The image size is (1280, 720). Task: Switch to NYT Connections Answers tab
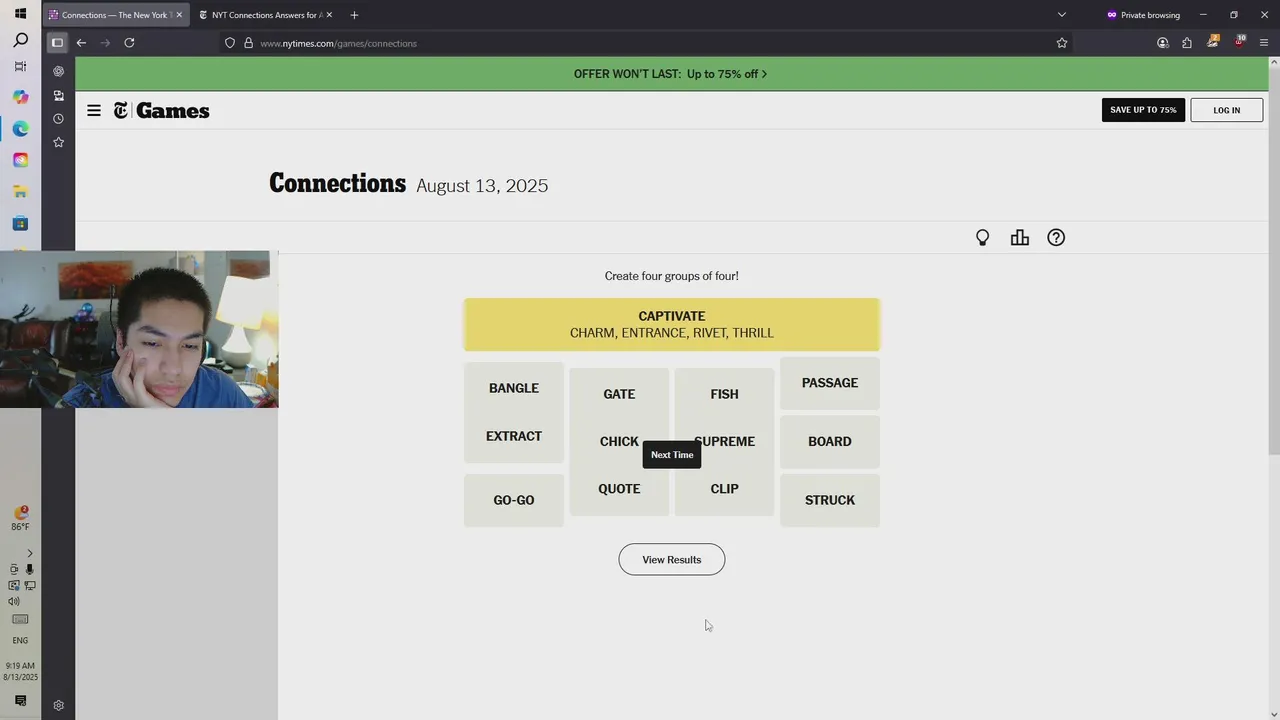(265, 15)
